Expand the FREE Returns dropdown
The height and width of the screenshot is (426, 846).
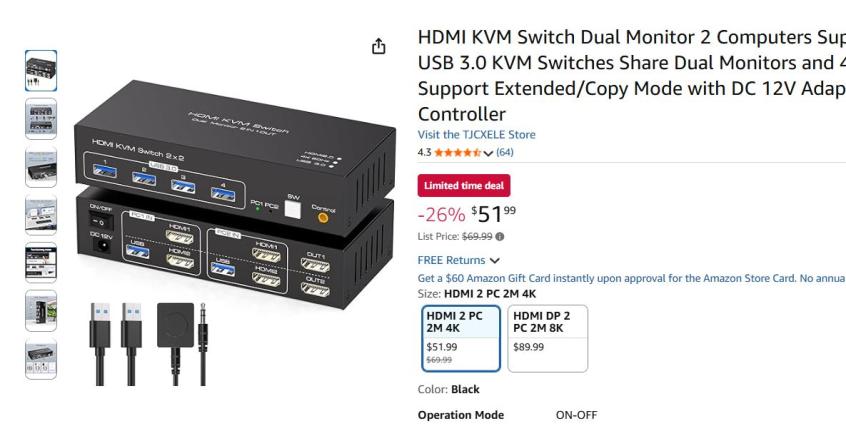coord(459,260)
